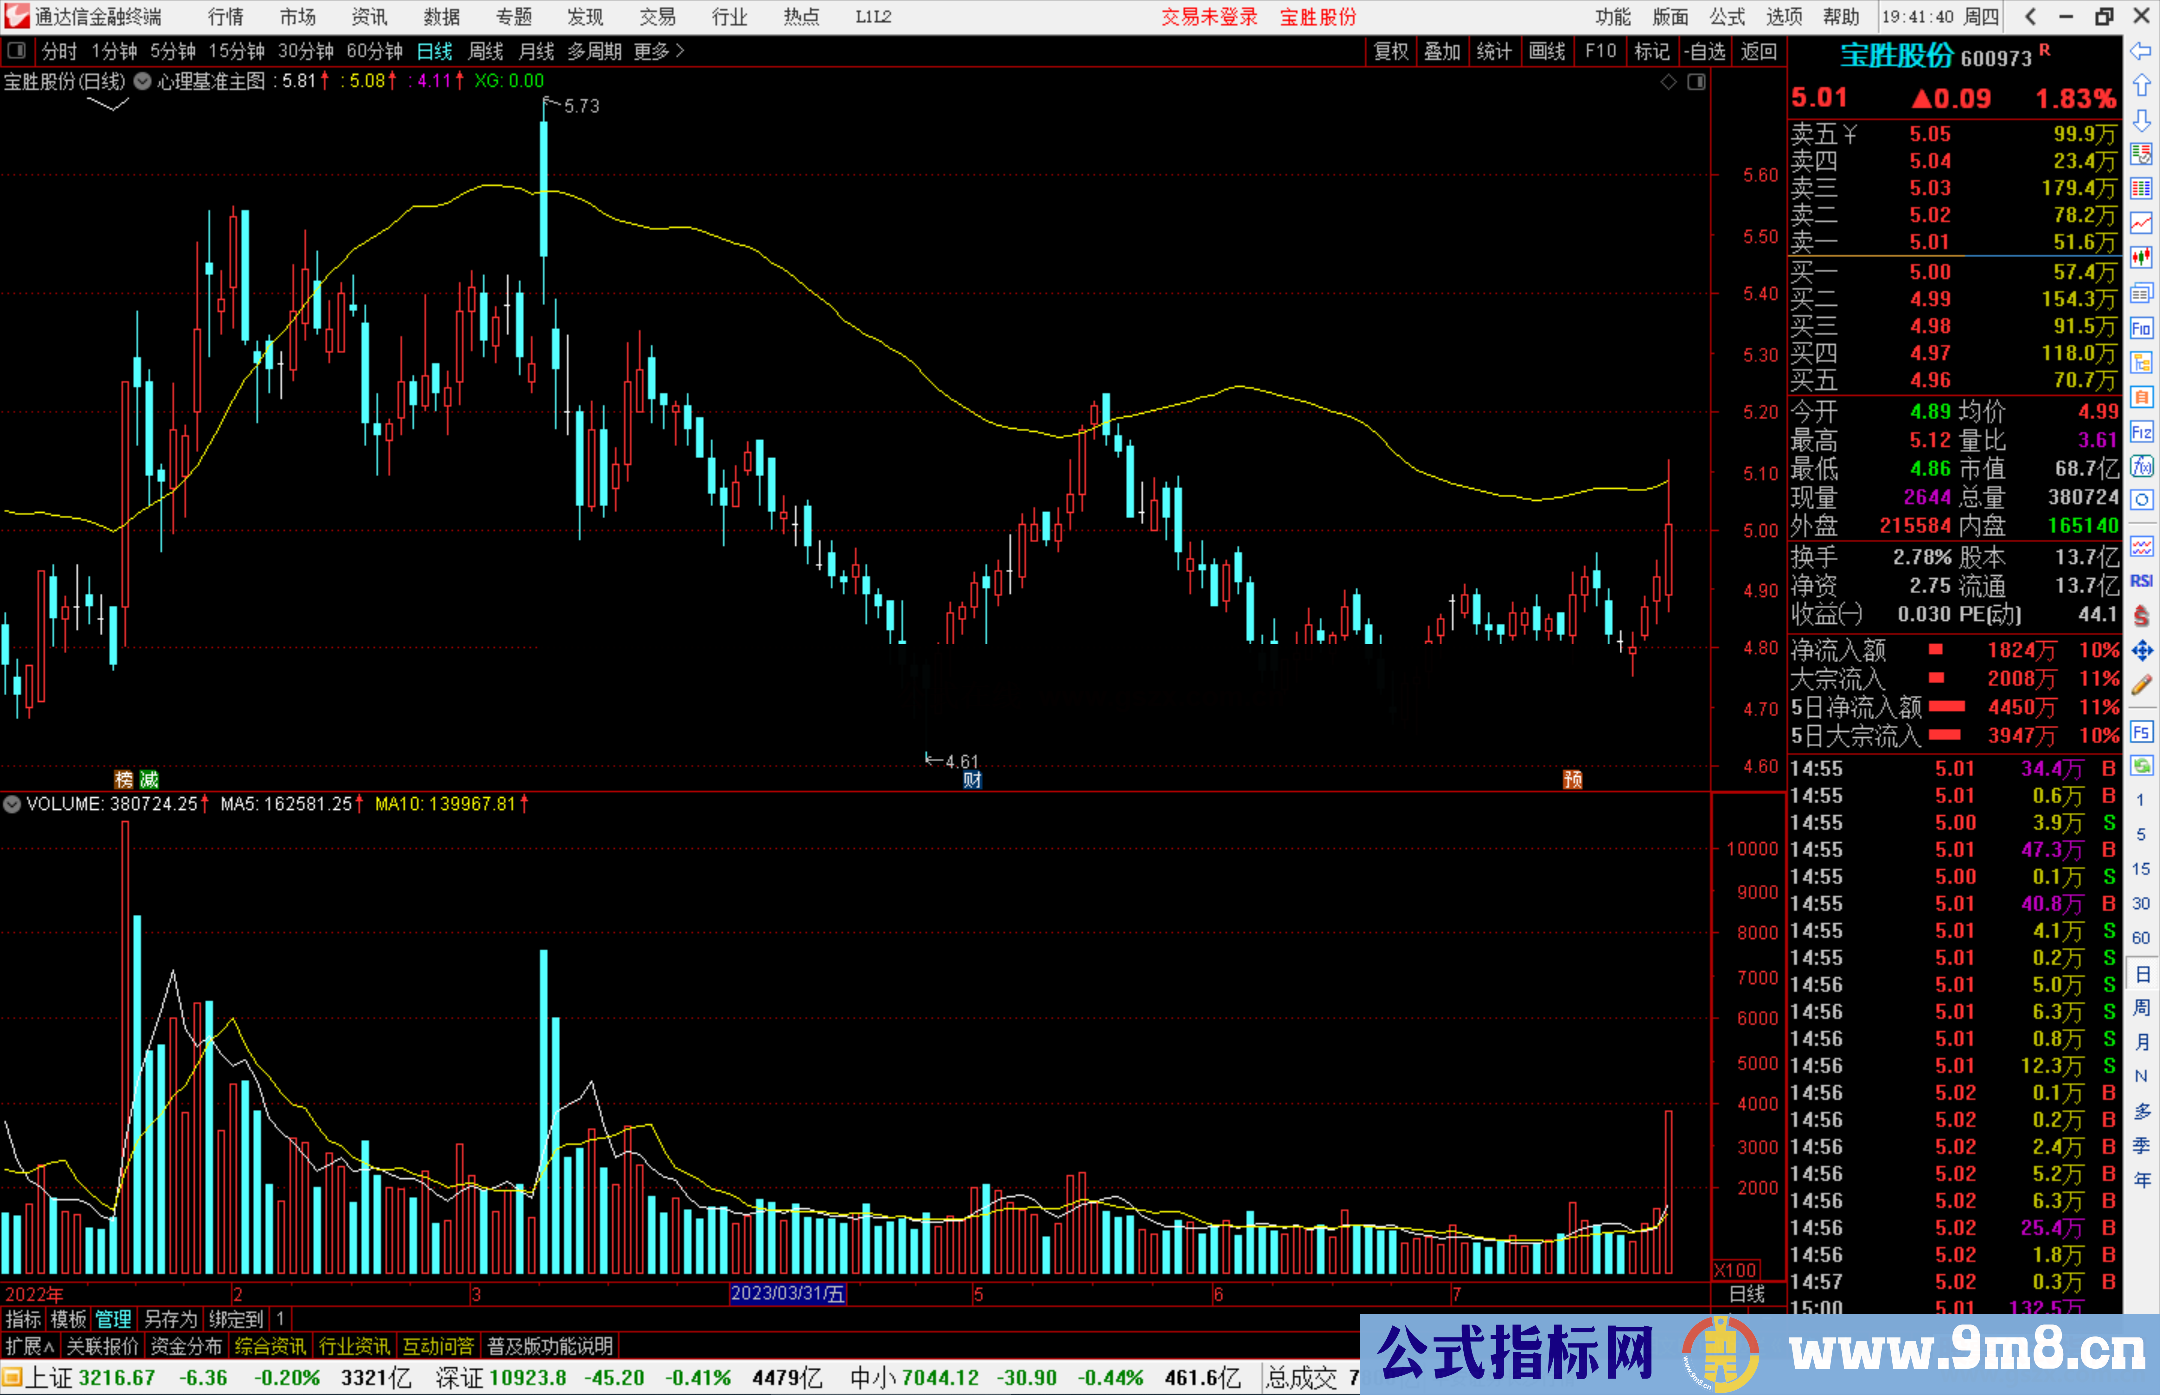Open the 行情 menu
The height and width of the screenshot is (1395, 2160).
tap(226, 17)
